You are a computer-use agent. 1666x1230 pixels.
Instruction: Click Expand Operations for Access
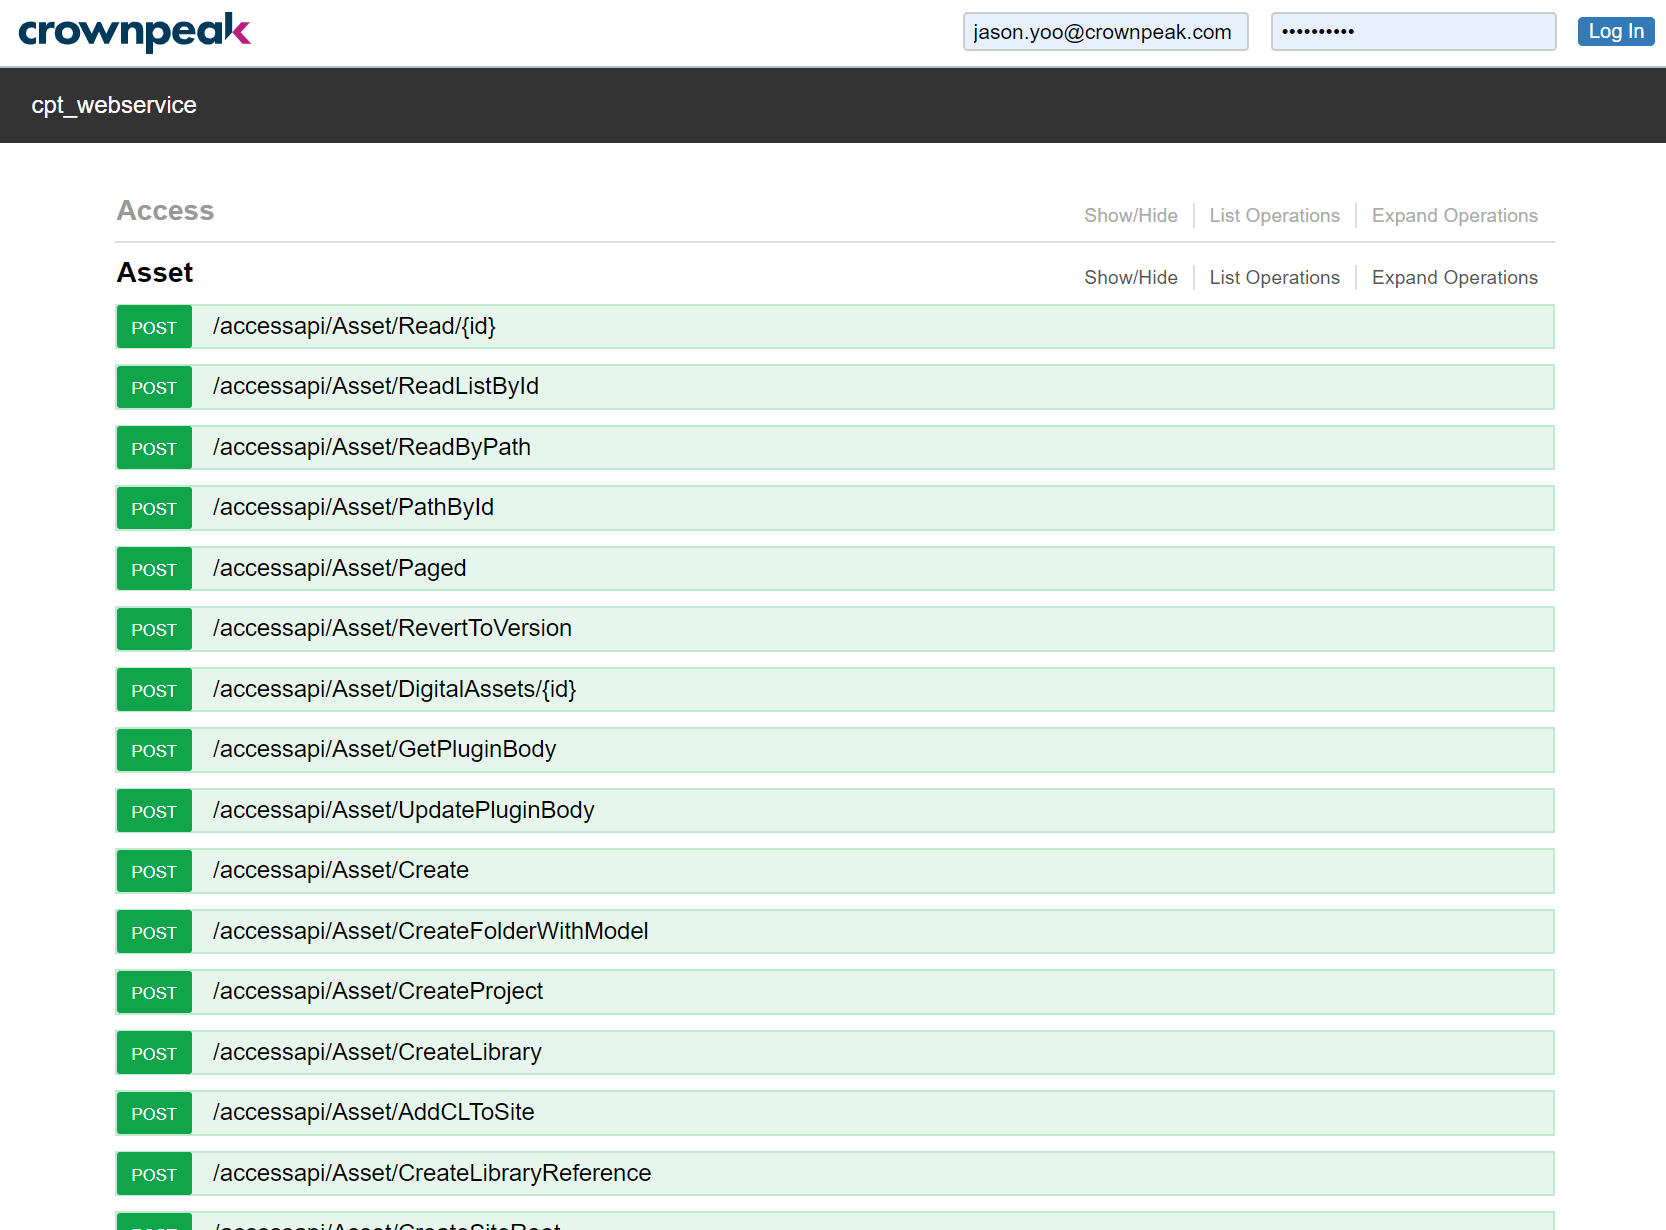click(x=1454, y=216)
